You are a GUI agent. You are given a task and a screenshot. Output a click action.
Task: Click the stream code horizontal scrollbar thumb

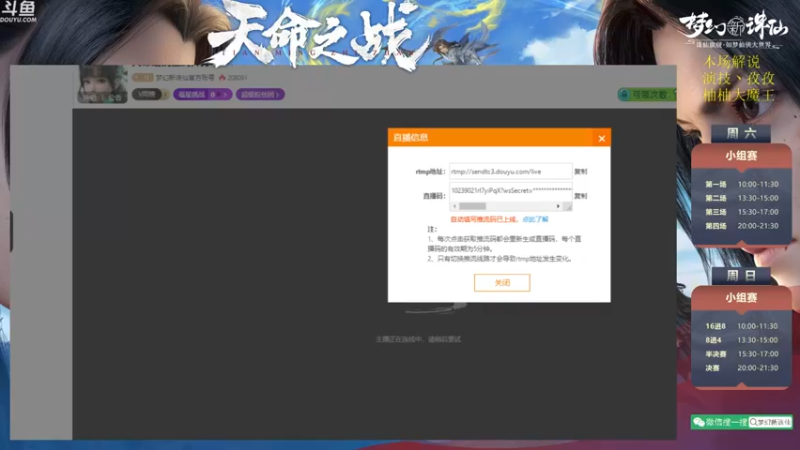coord(472,206)
